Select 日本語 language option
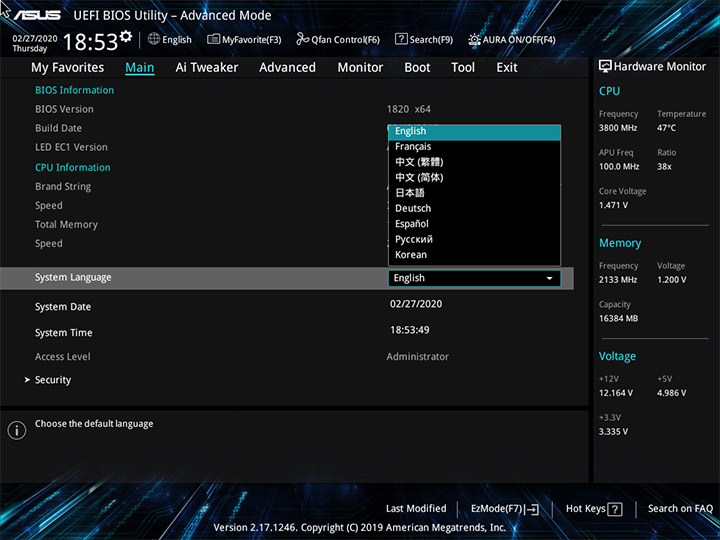The width and height of the screenshot is (720, 540). [474, 193]
